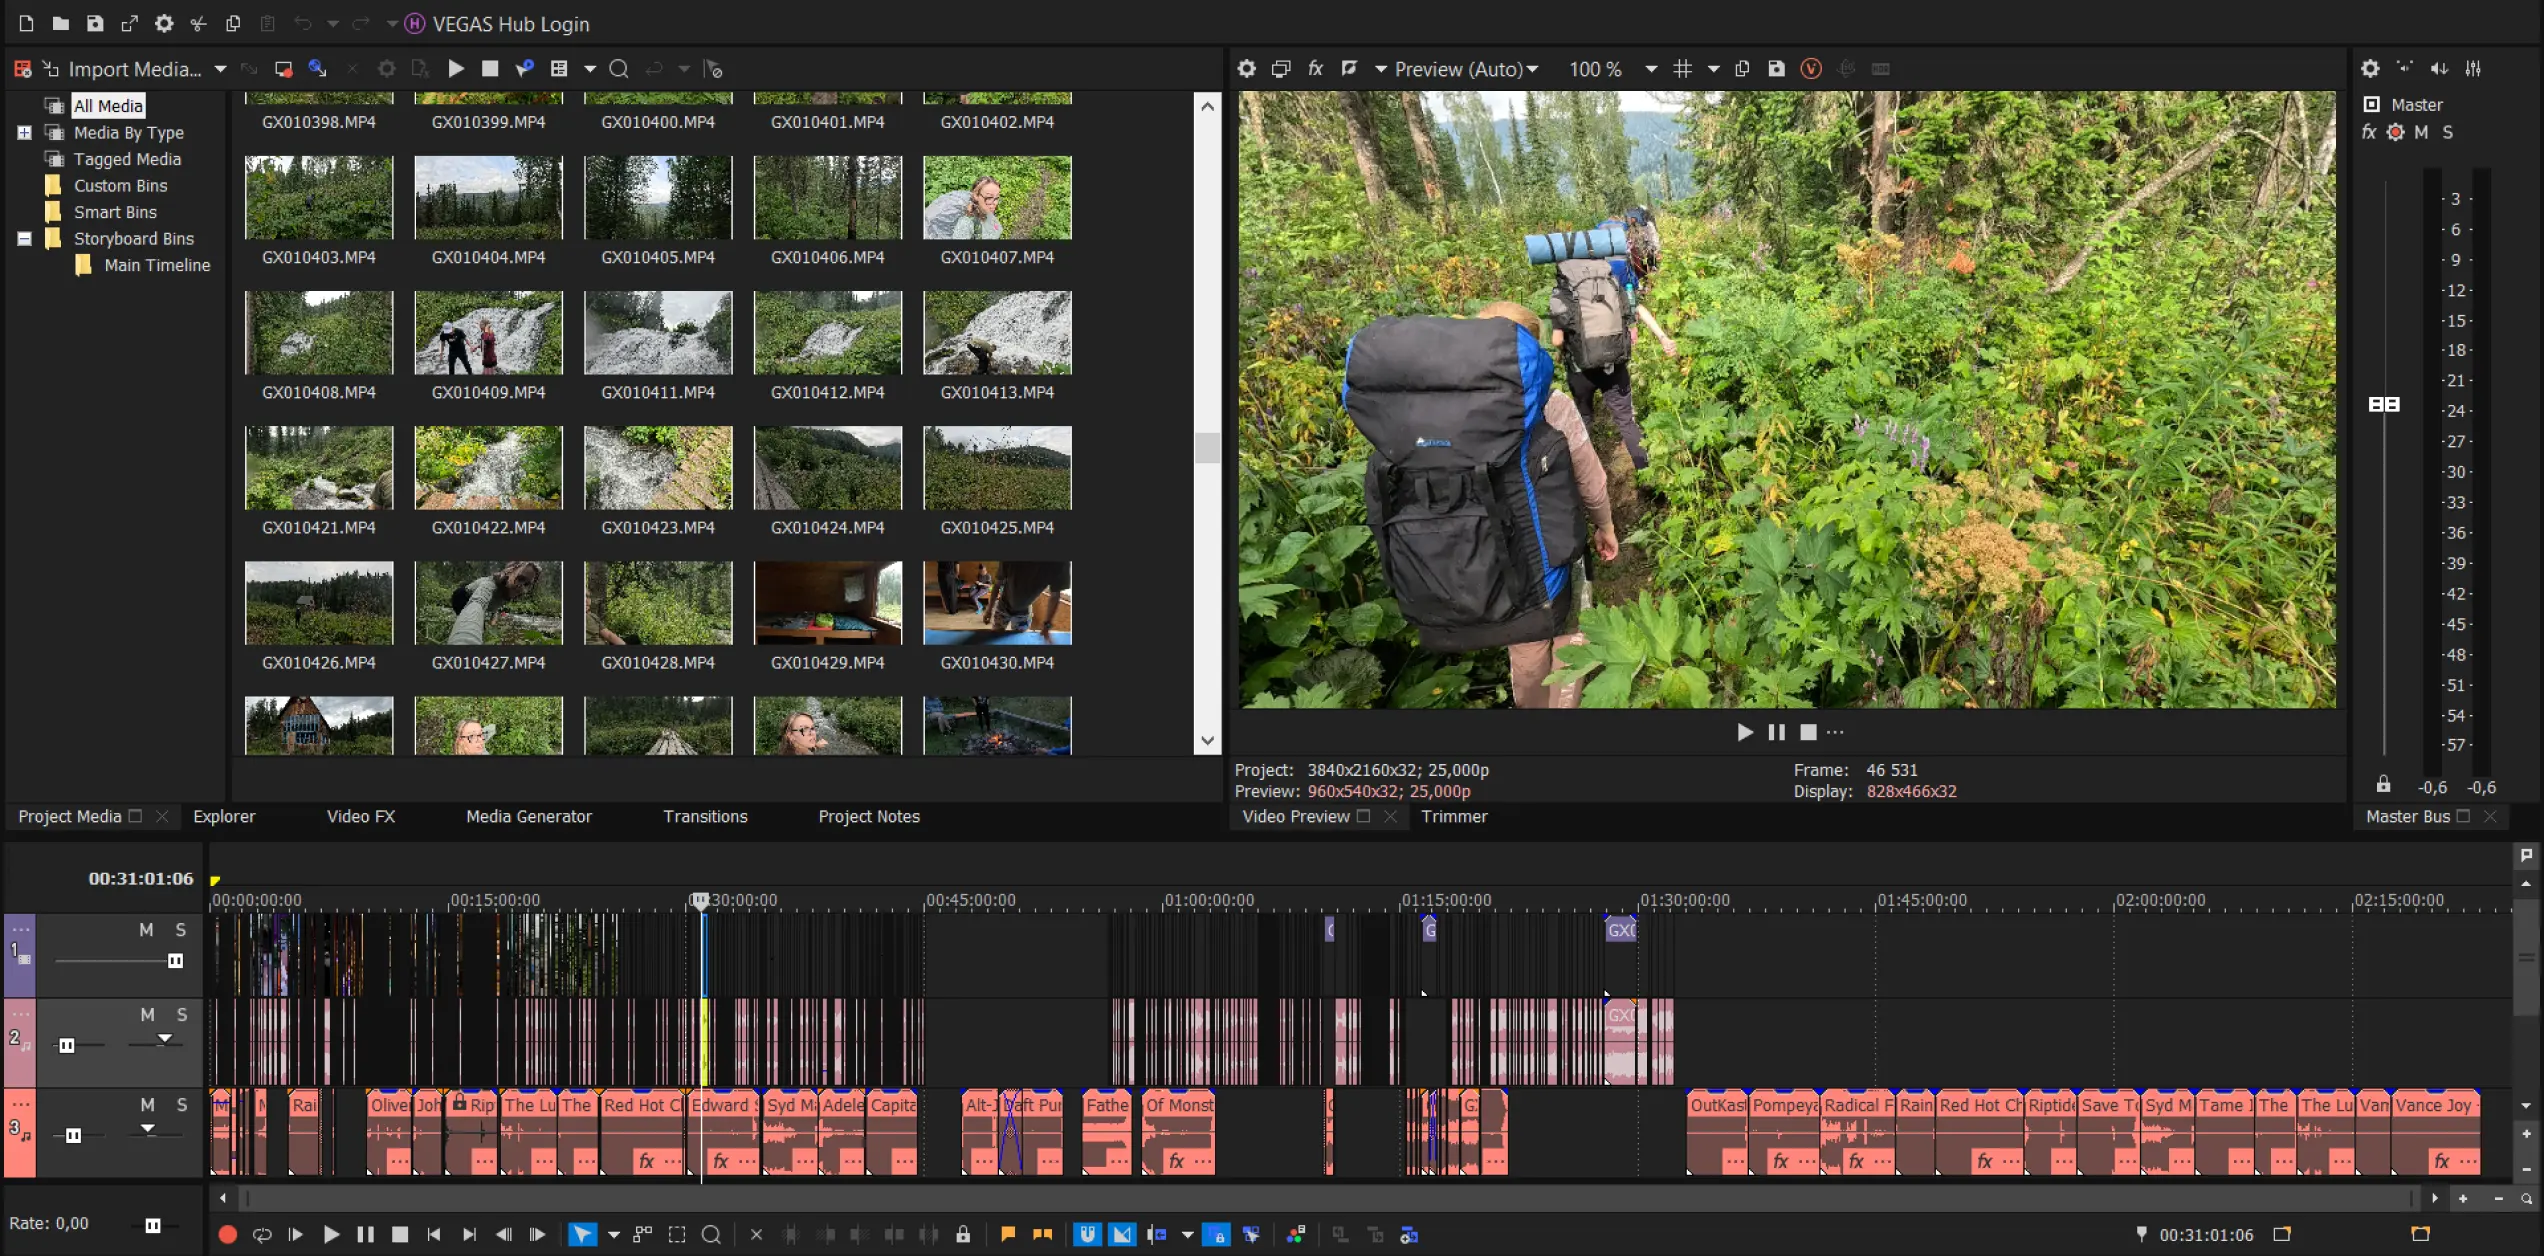The width and height of the screenshot is (2544, 1256).
Task: Select Main Timeline storyboard bin
Action: 156,265
